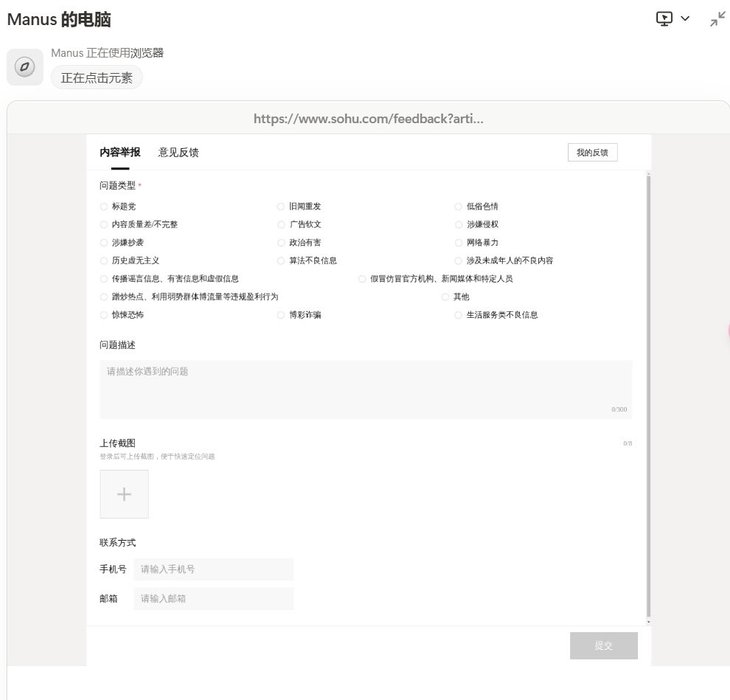Select the 涉嫌侵权 radio option
Viewport: 730px width, 700px height.
click(x=458, y=224)
